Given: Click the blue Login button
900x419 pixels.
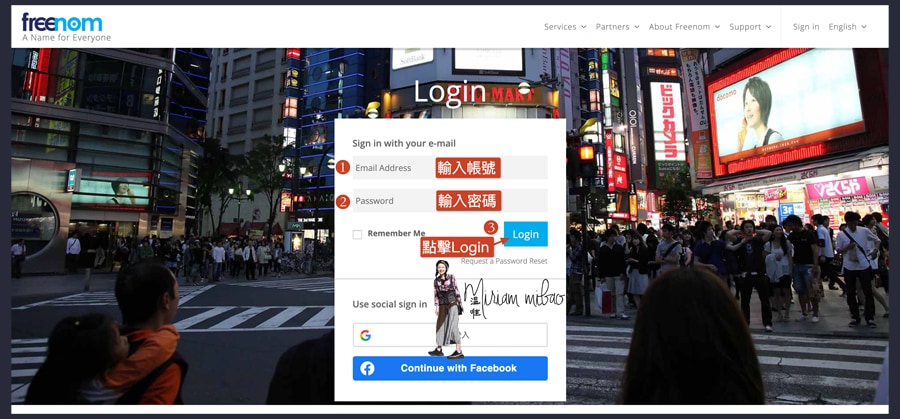Looking at the screenshot, I should [x=526, y=234].
